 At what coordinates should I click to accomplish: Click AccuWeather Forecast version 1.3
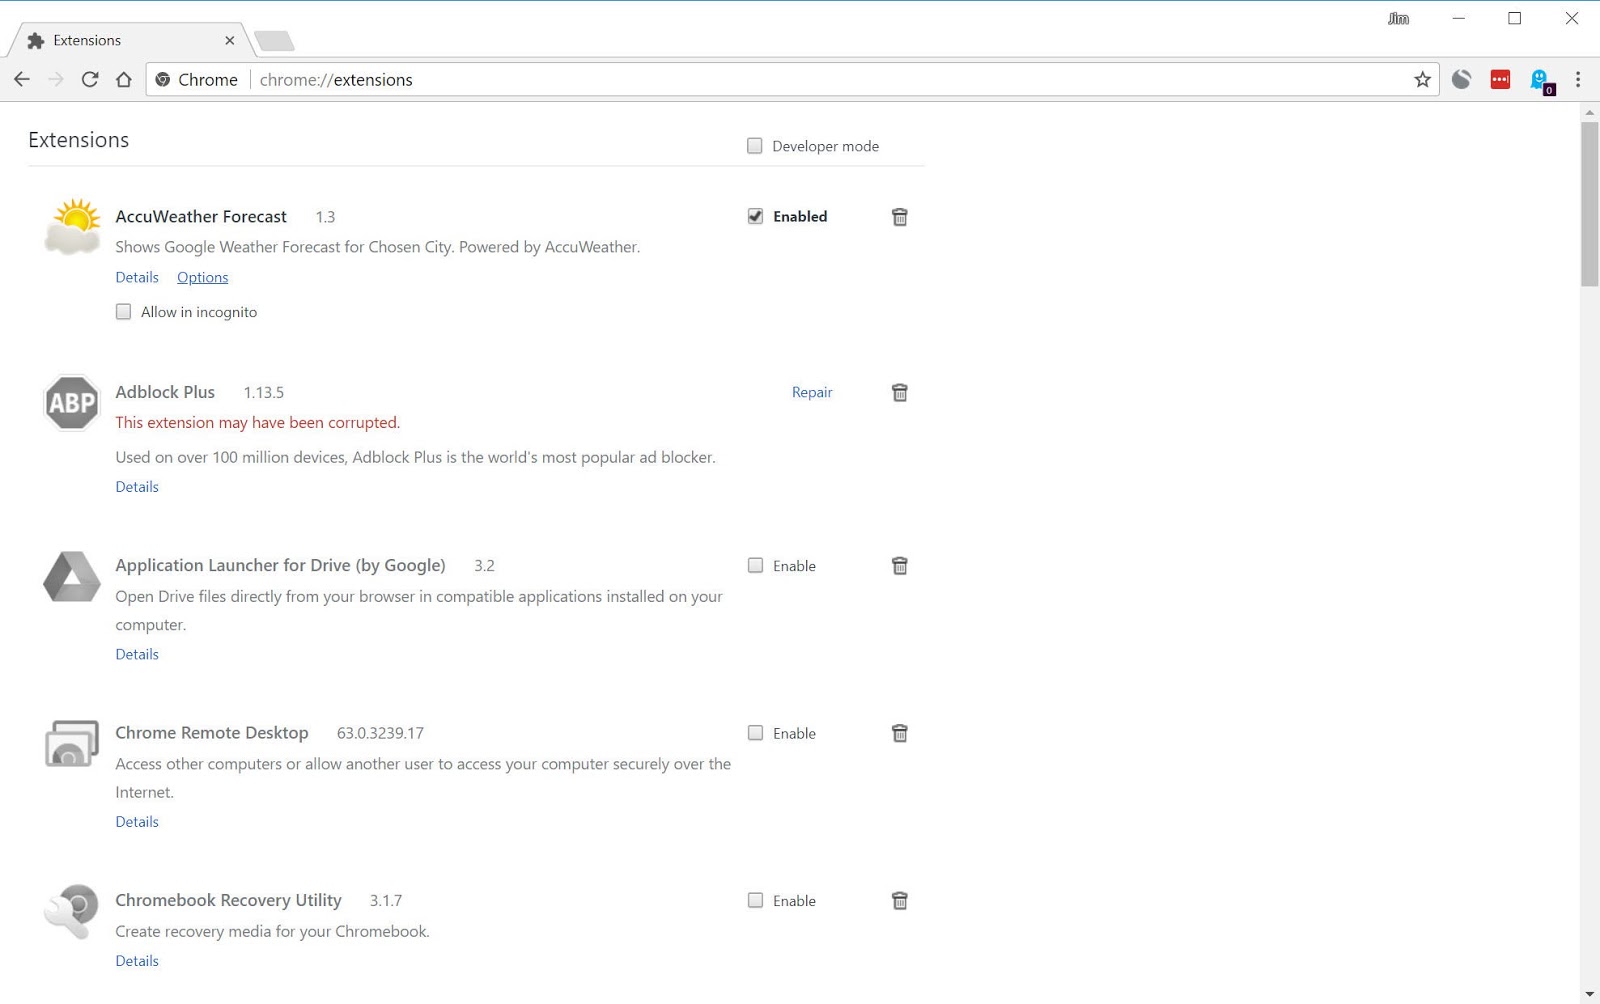[325, 217]
